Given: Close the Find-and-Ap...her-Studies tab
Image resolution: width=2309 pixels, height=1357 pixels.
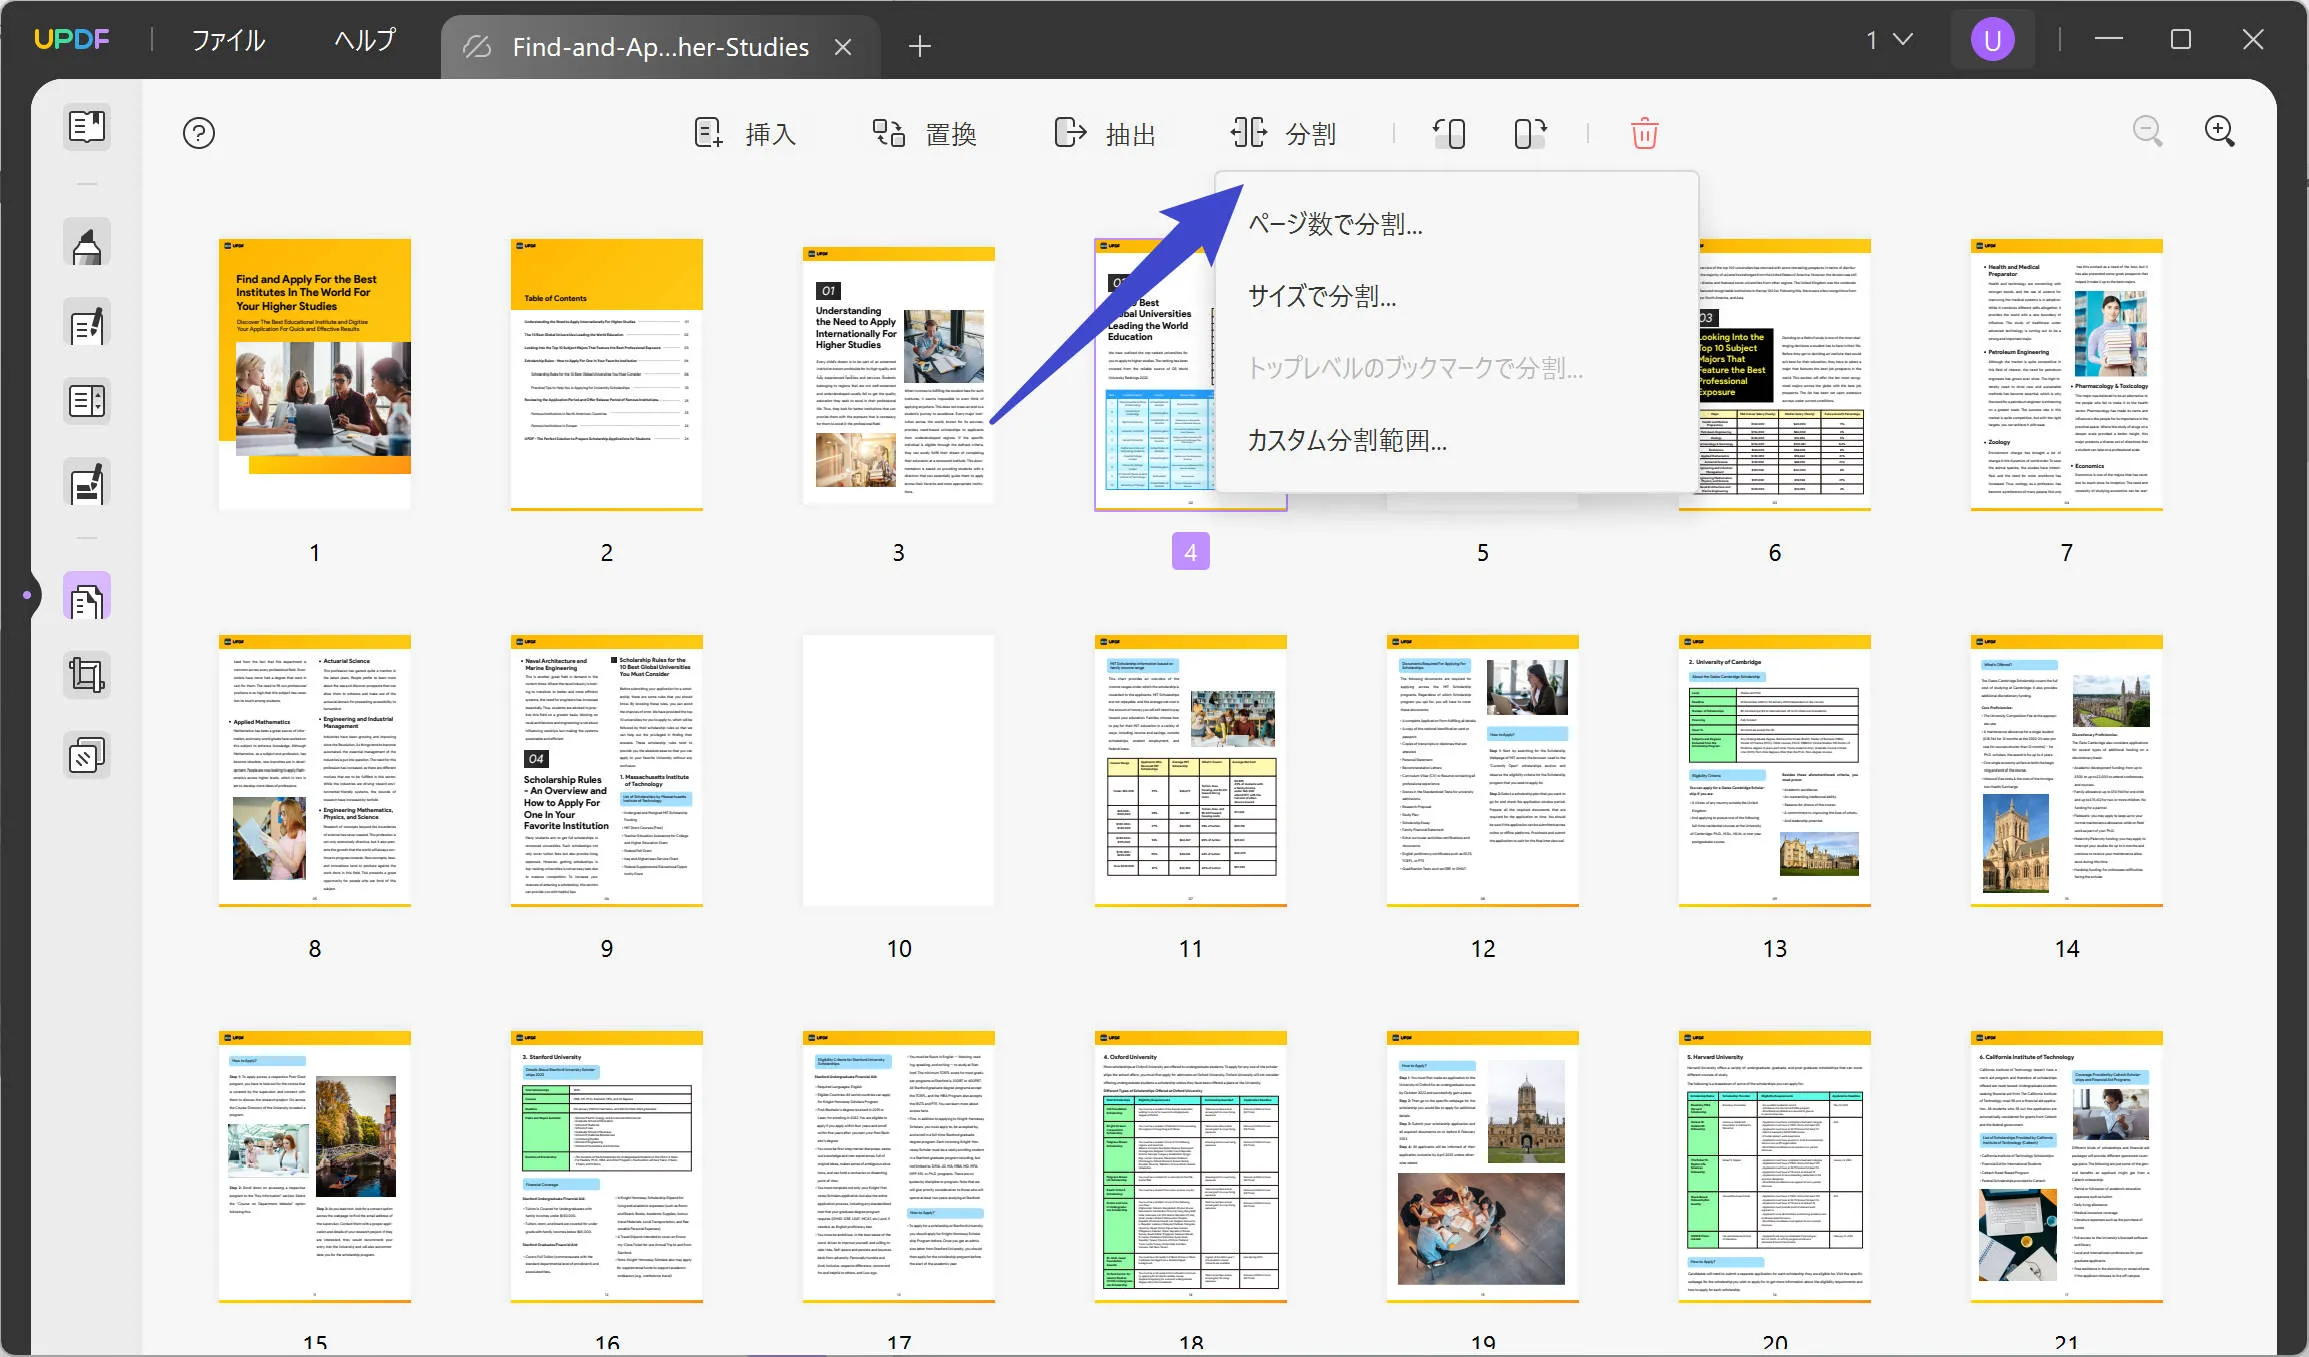Looking at the screenshot, I should click(843, 47).
